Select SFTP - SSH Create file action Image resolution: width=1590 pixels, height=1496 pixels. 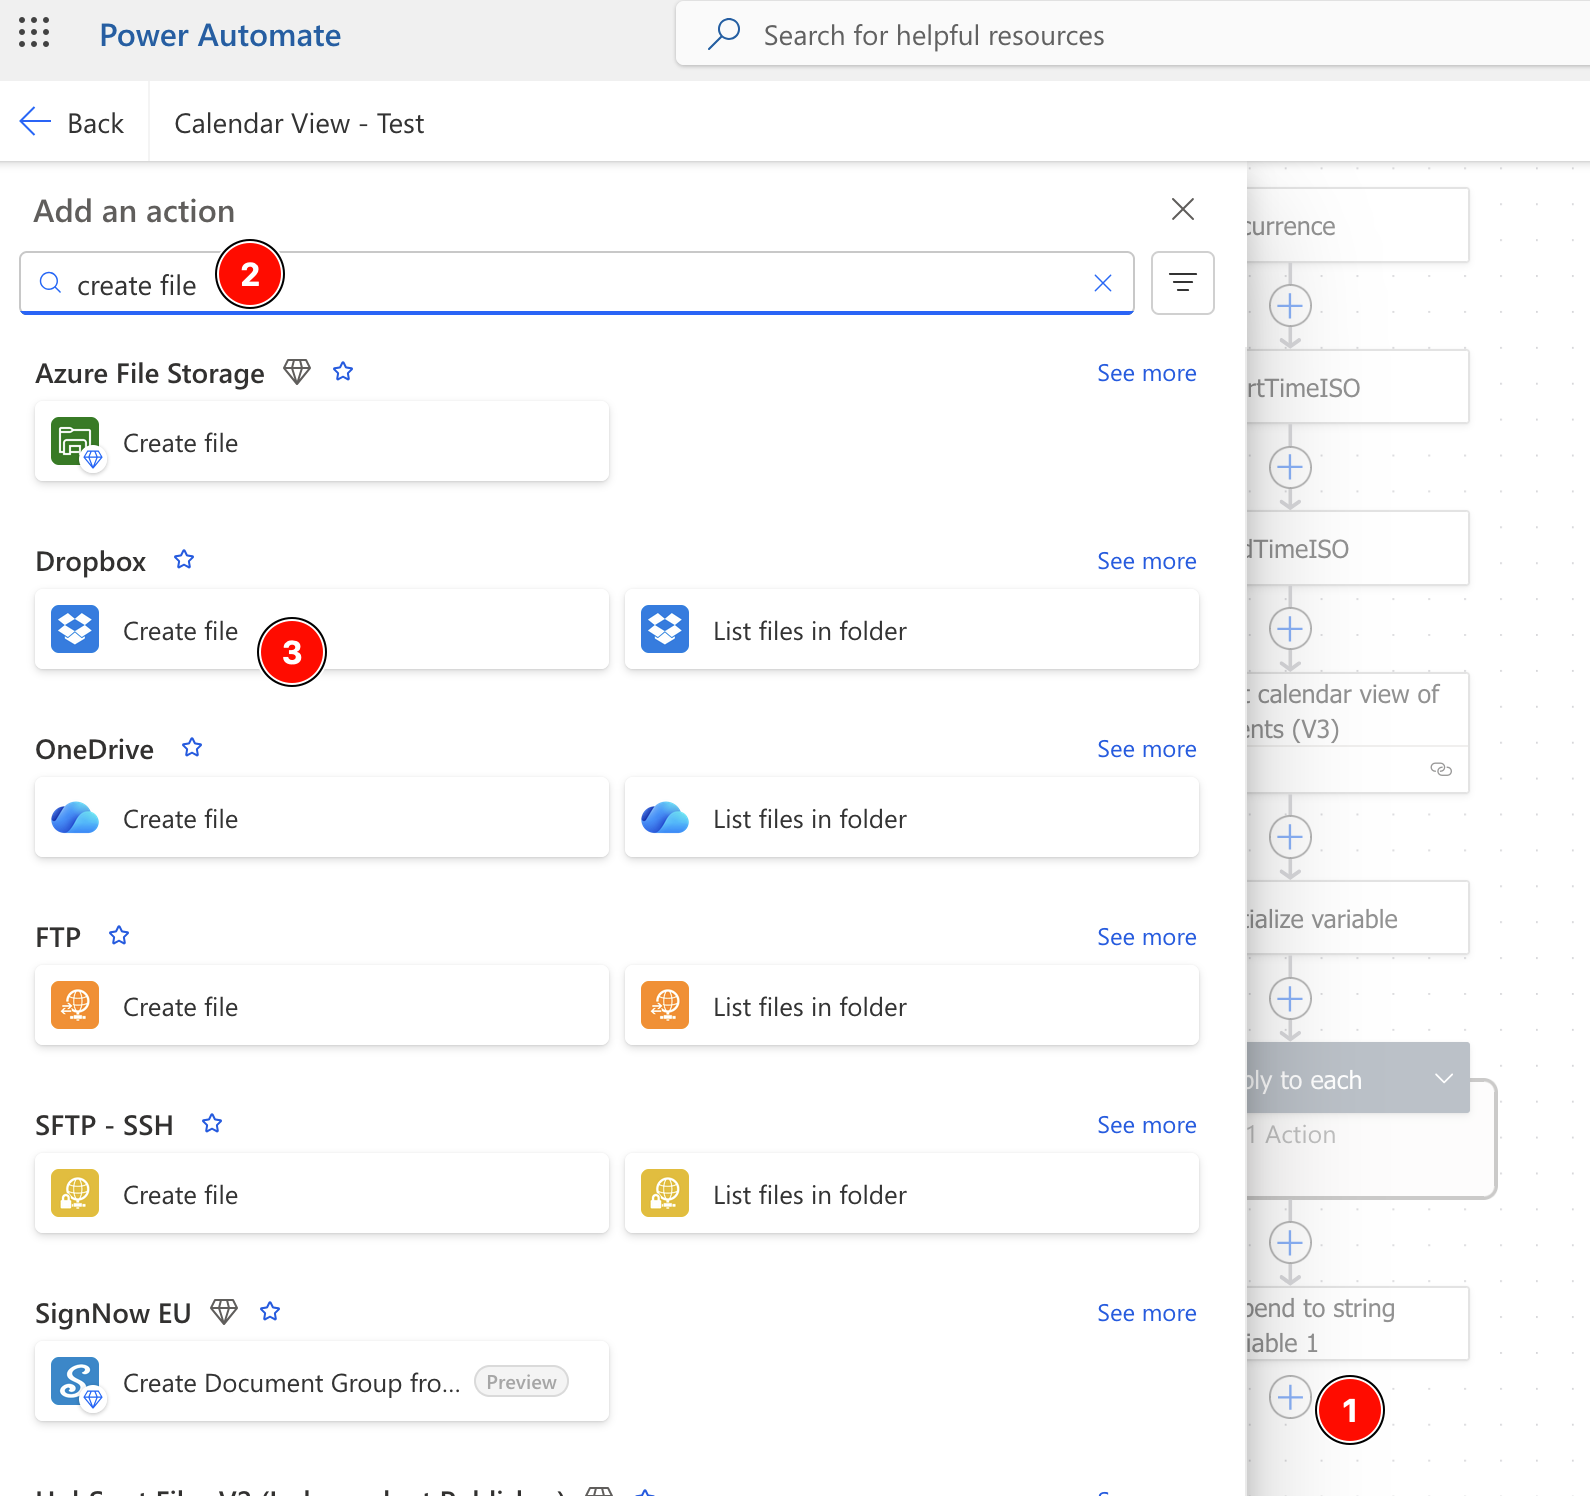click(322, 1194)
